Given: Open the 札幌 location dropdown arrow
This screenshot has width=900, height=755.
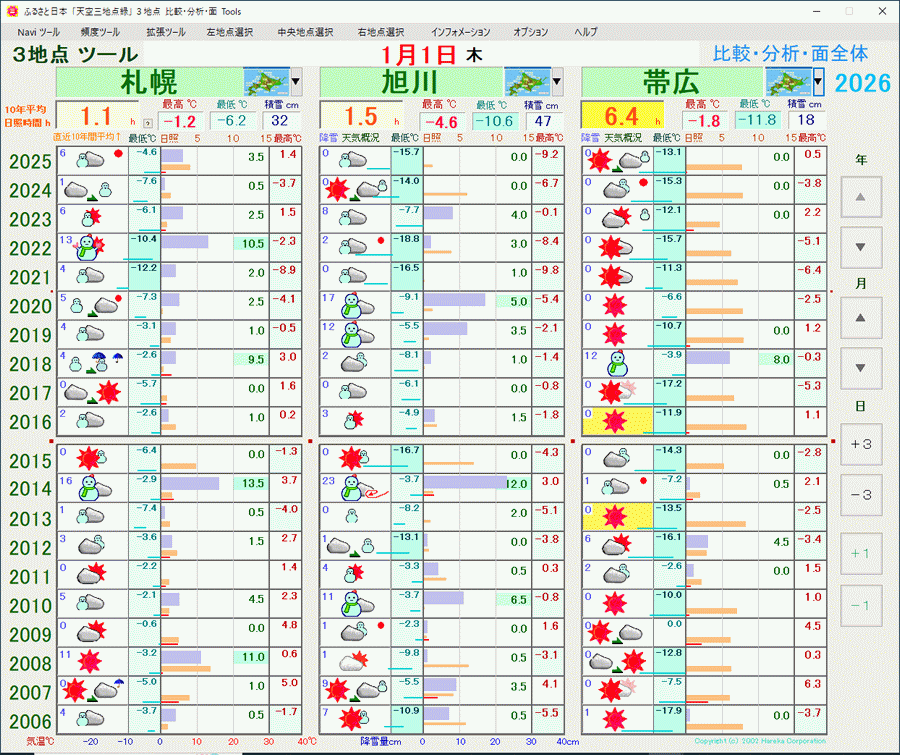Looking at the screenshot, I should click(x=295, y=81).
